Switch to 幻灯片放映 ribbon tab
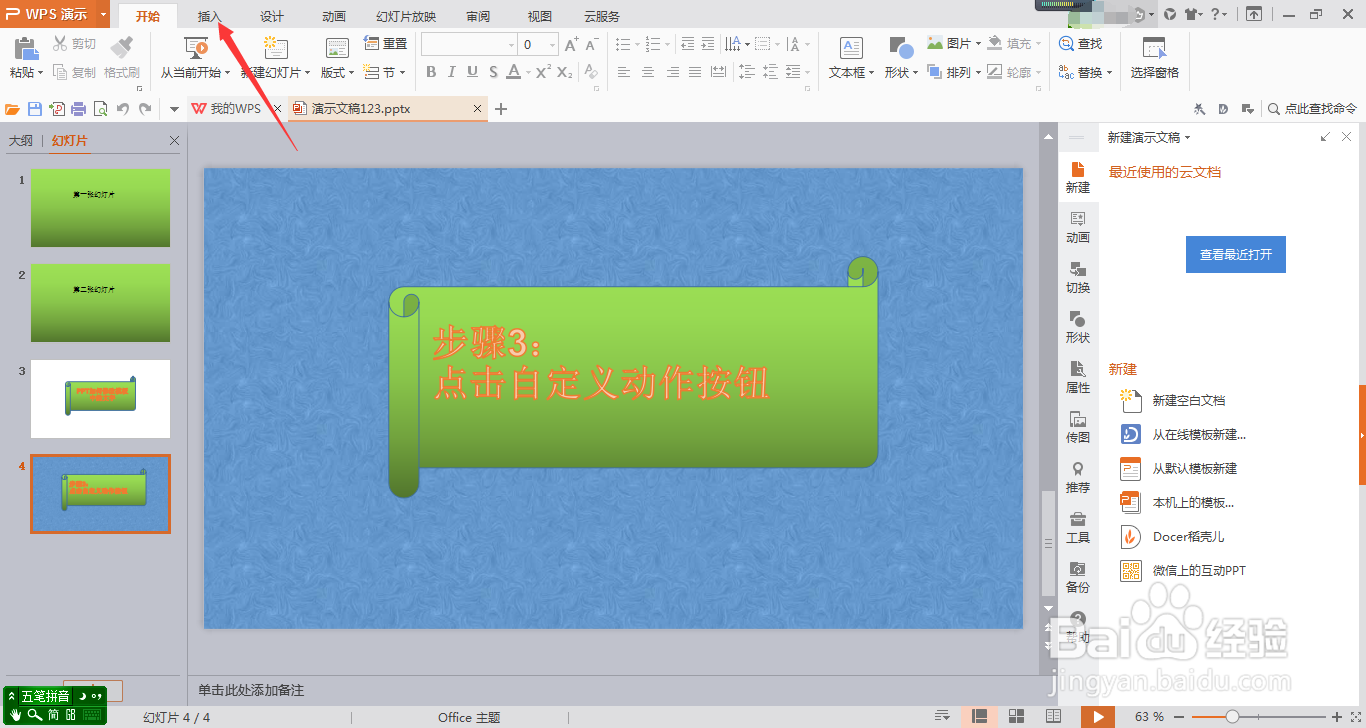This screenshot has height=728, width=1366. coord(406,16)
